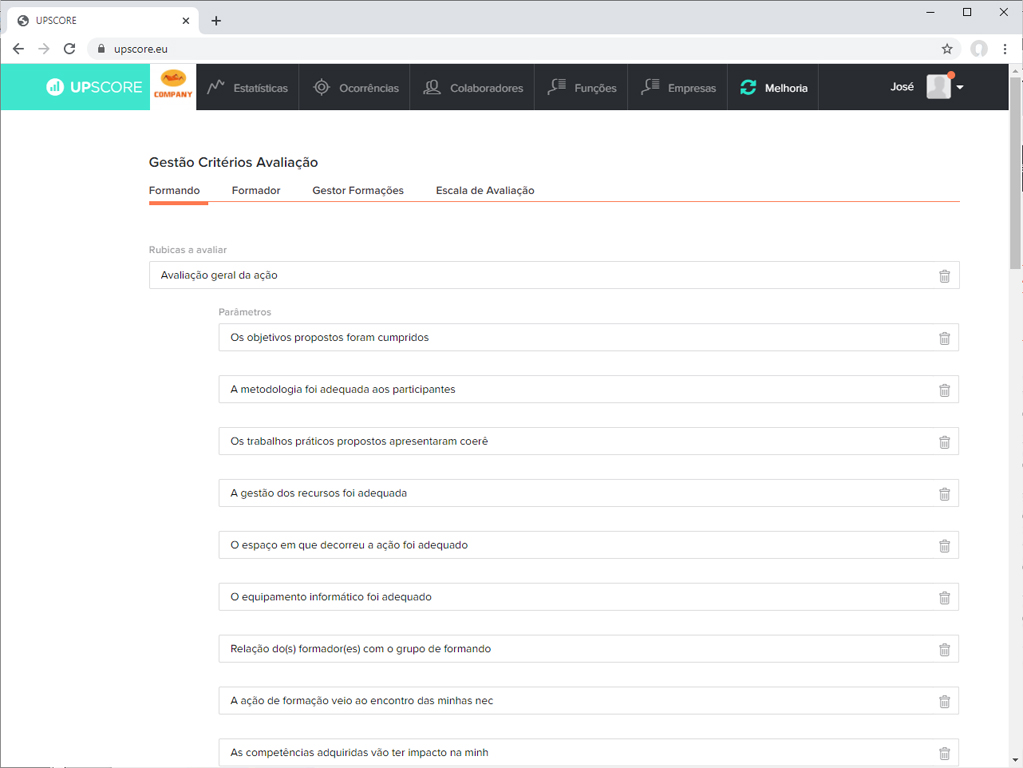Click the user name José
This screenshot has height=768, width=1023.
tap(902, 87)
